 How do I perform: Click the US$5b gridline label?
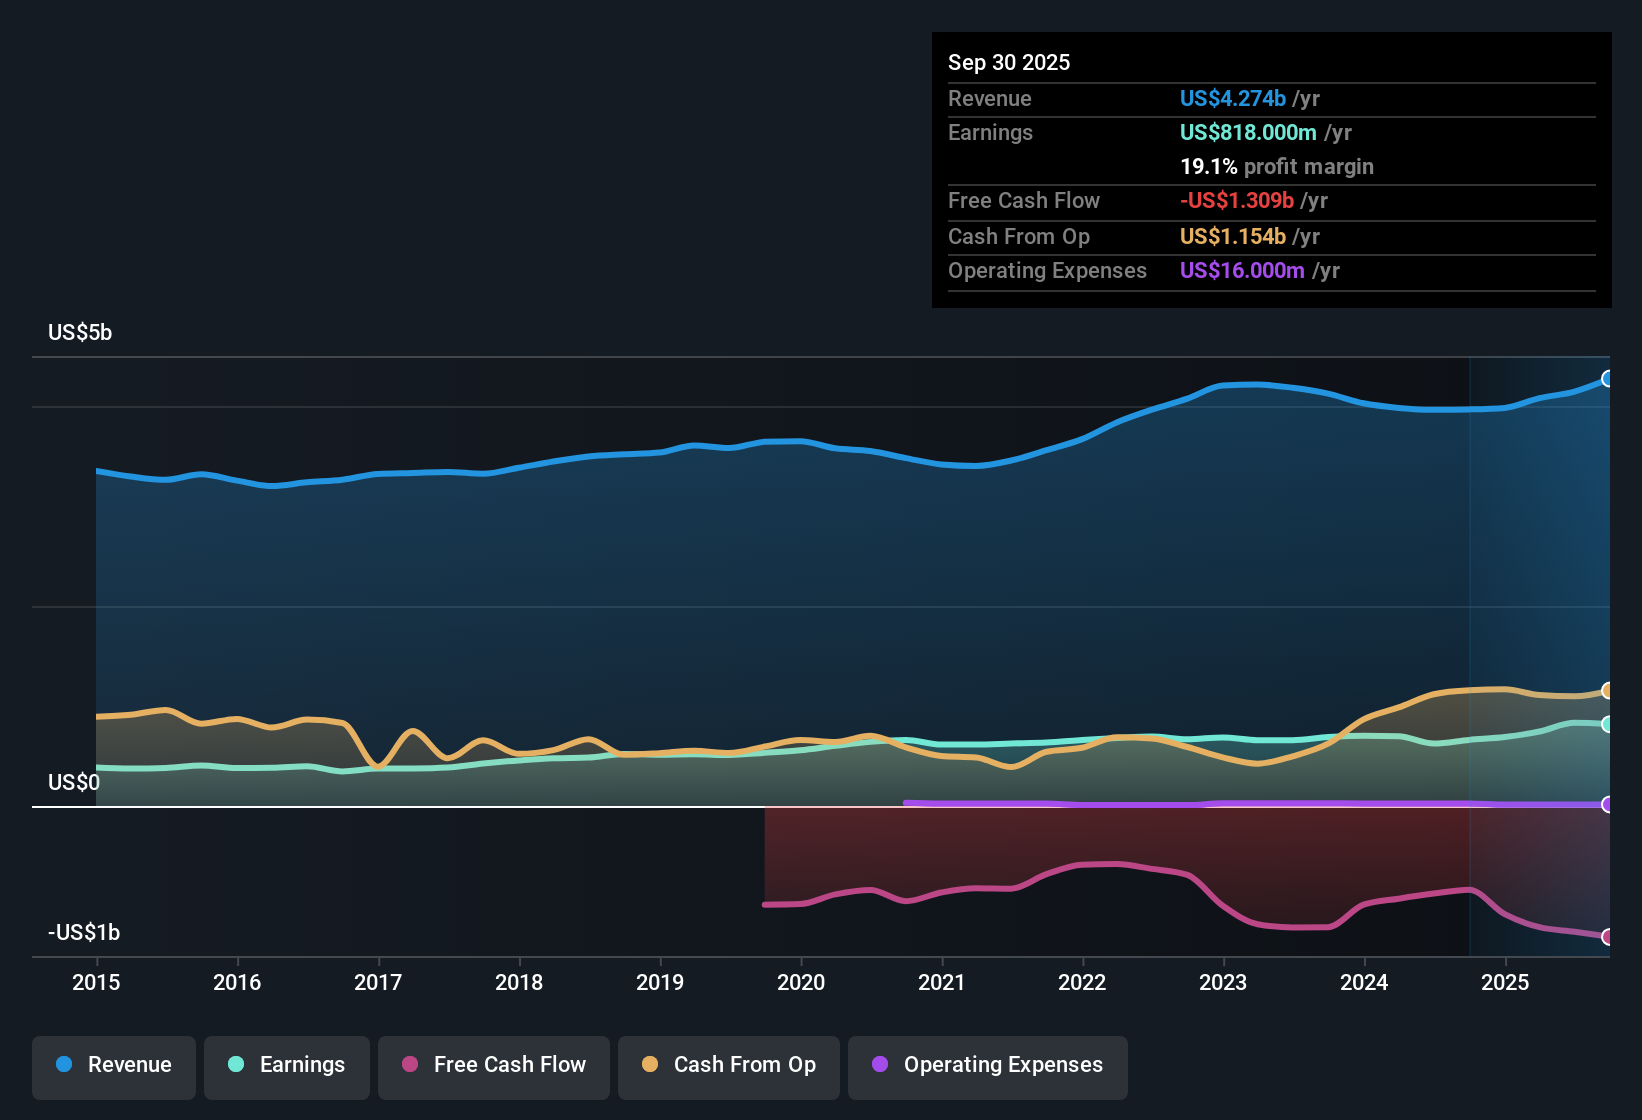[x=80, y=331]
